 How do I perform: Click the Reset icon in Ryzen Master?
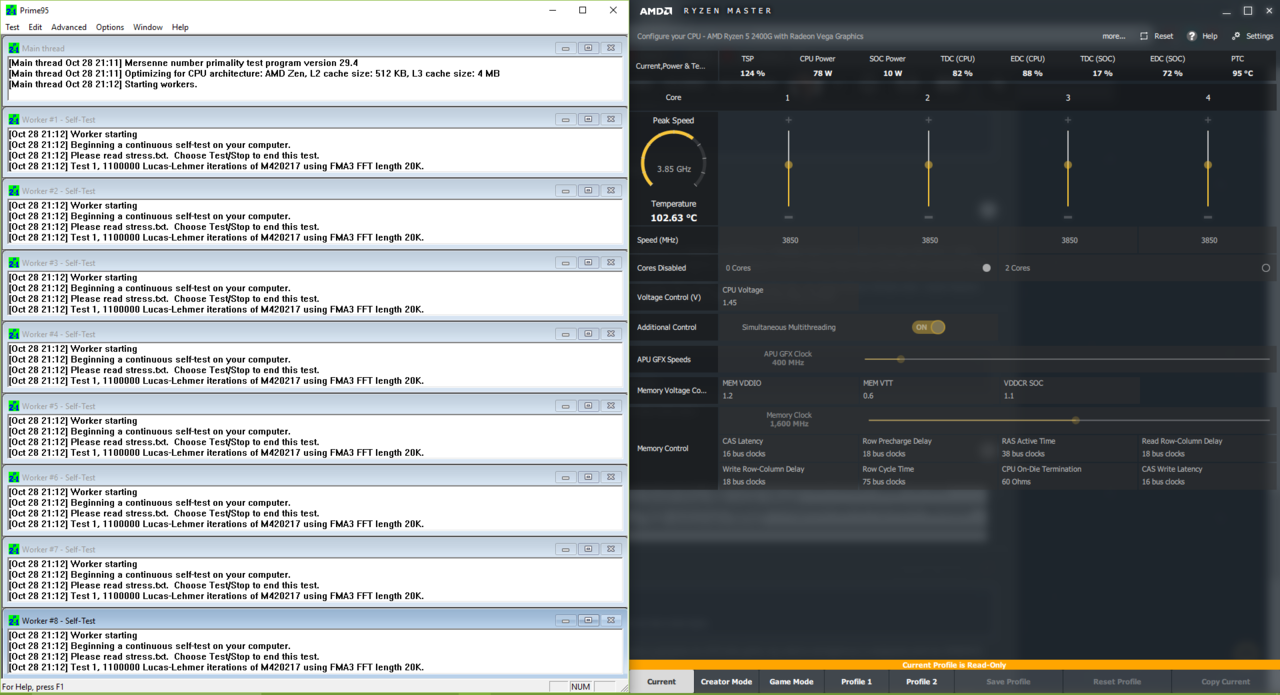(x=1144, y=36)
